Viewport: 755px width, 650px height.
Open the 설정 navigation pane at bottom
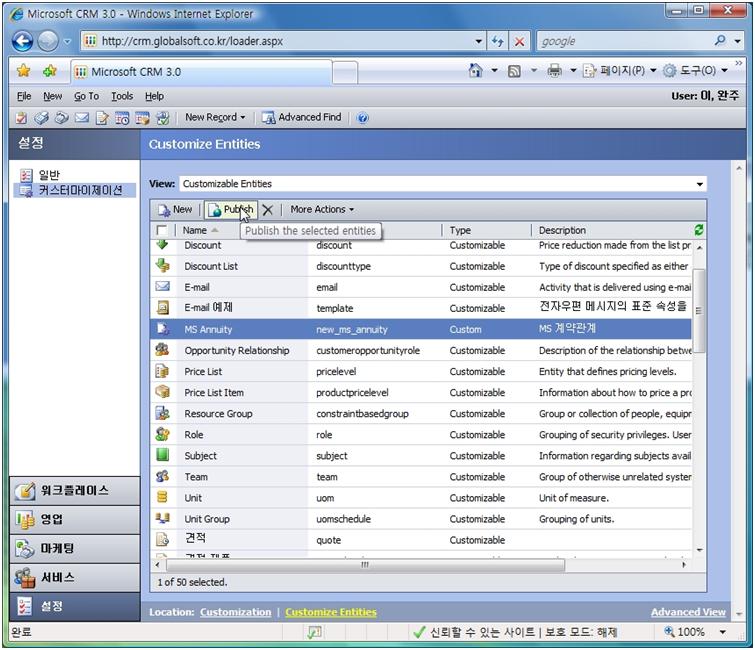click(x=75, y=606)
